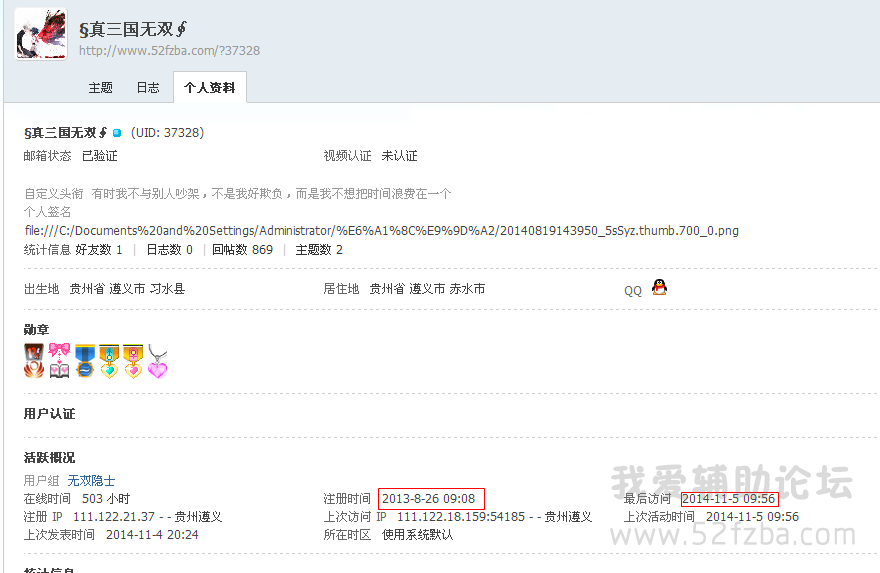Click the QQ penguin icon
This screenshot has width=880, height=573.
coord(659,287)
